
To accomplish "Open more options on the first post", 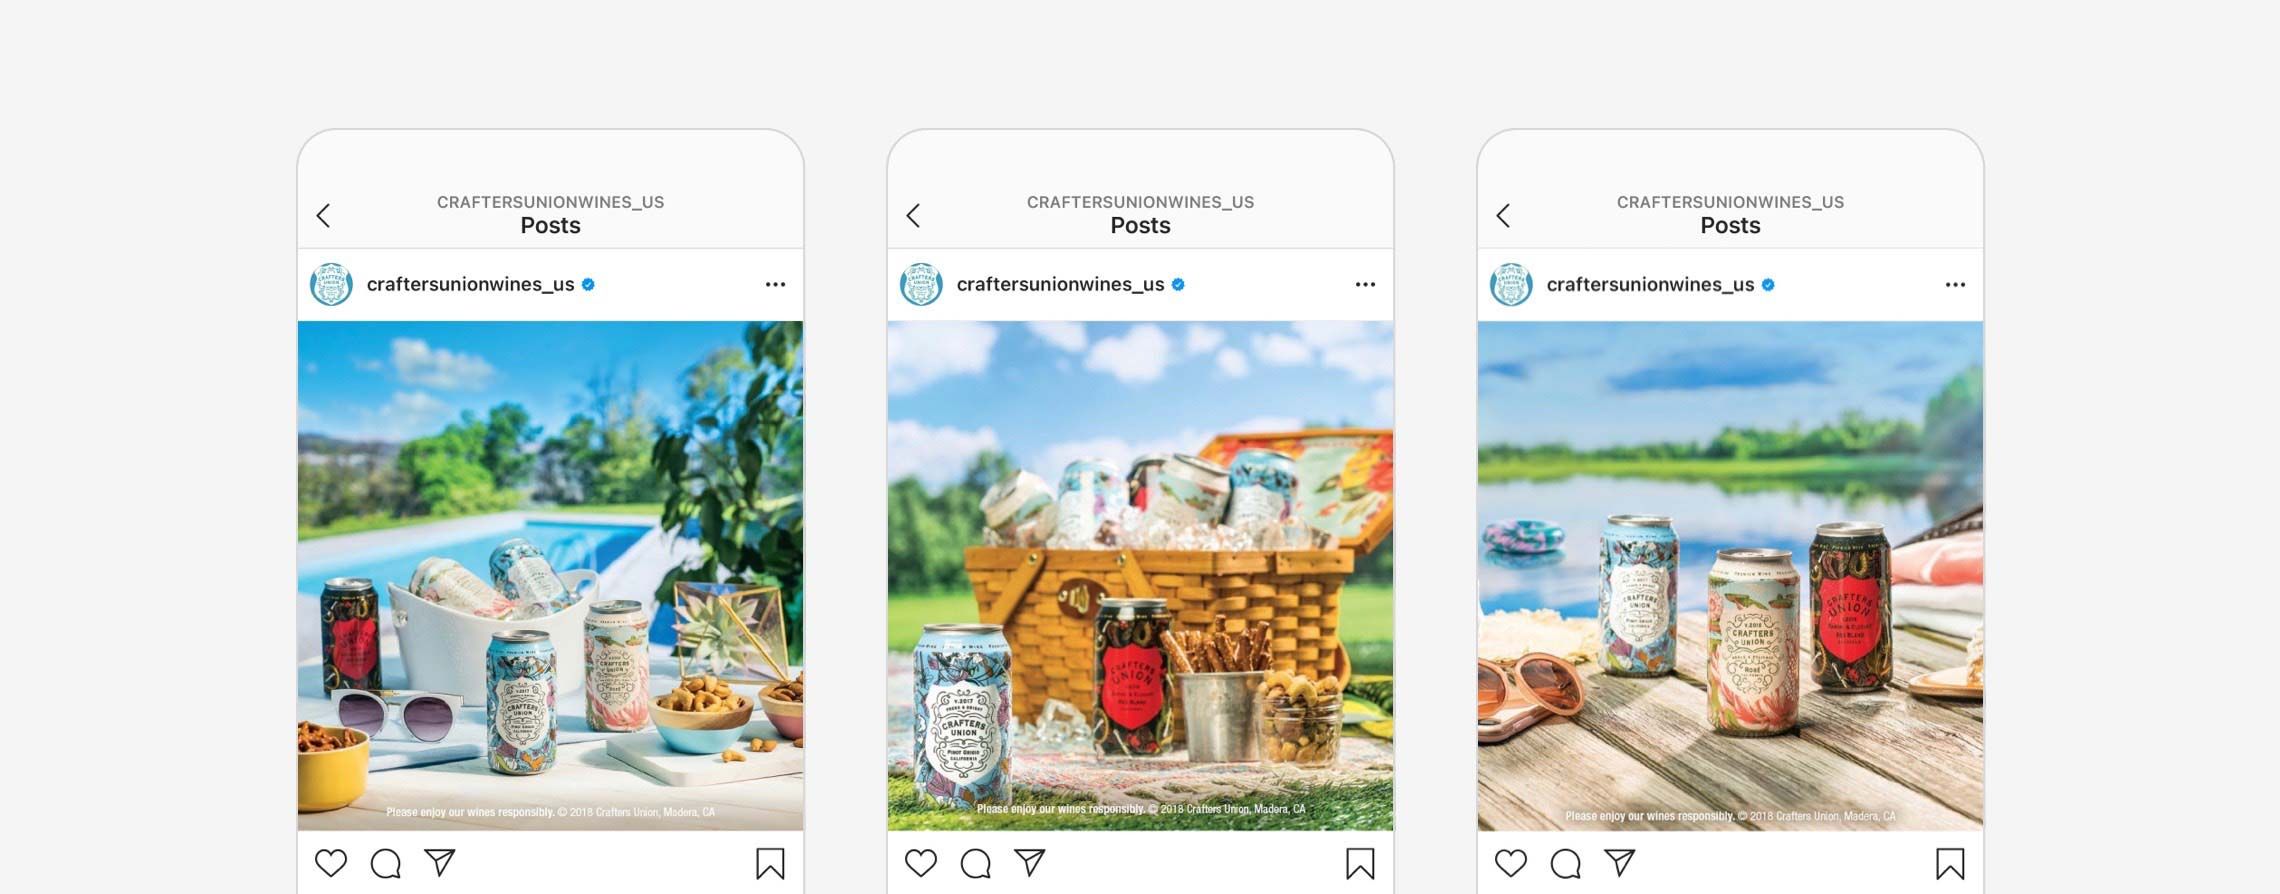I will (x=775, y=285).
